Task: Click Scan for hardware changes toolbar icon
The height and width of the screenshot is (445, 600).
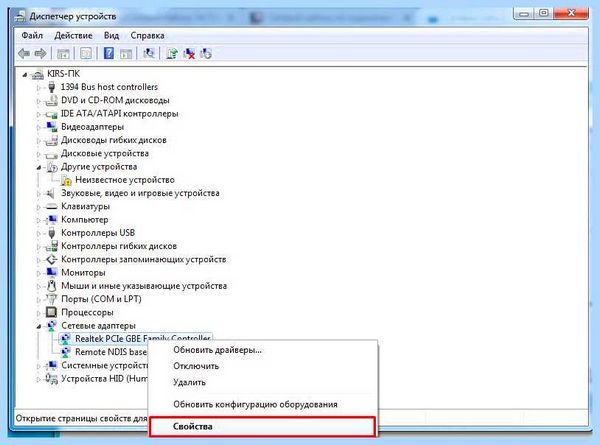Action: tap(148, 53)
